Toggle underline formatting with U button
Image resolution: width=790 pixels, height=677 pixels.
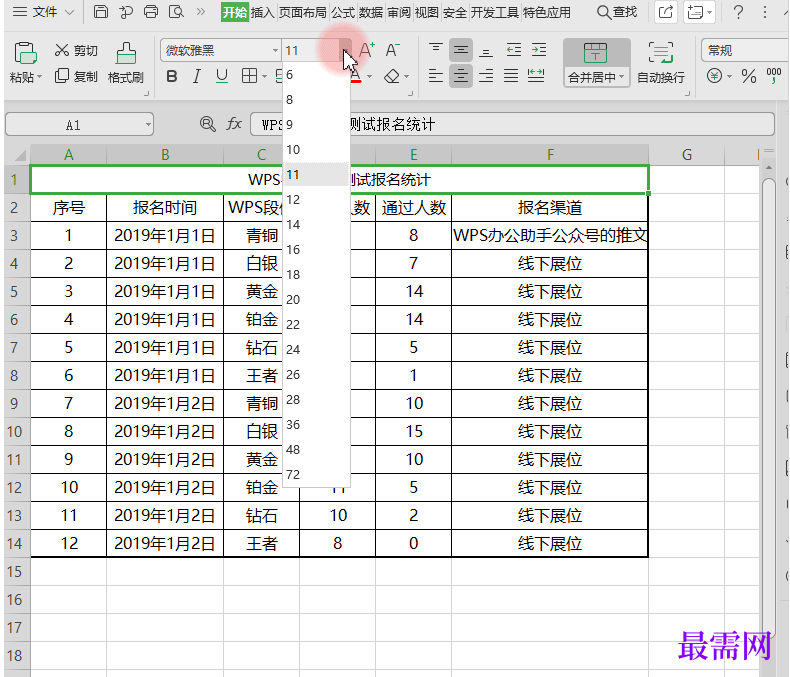(222, 76)
